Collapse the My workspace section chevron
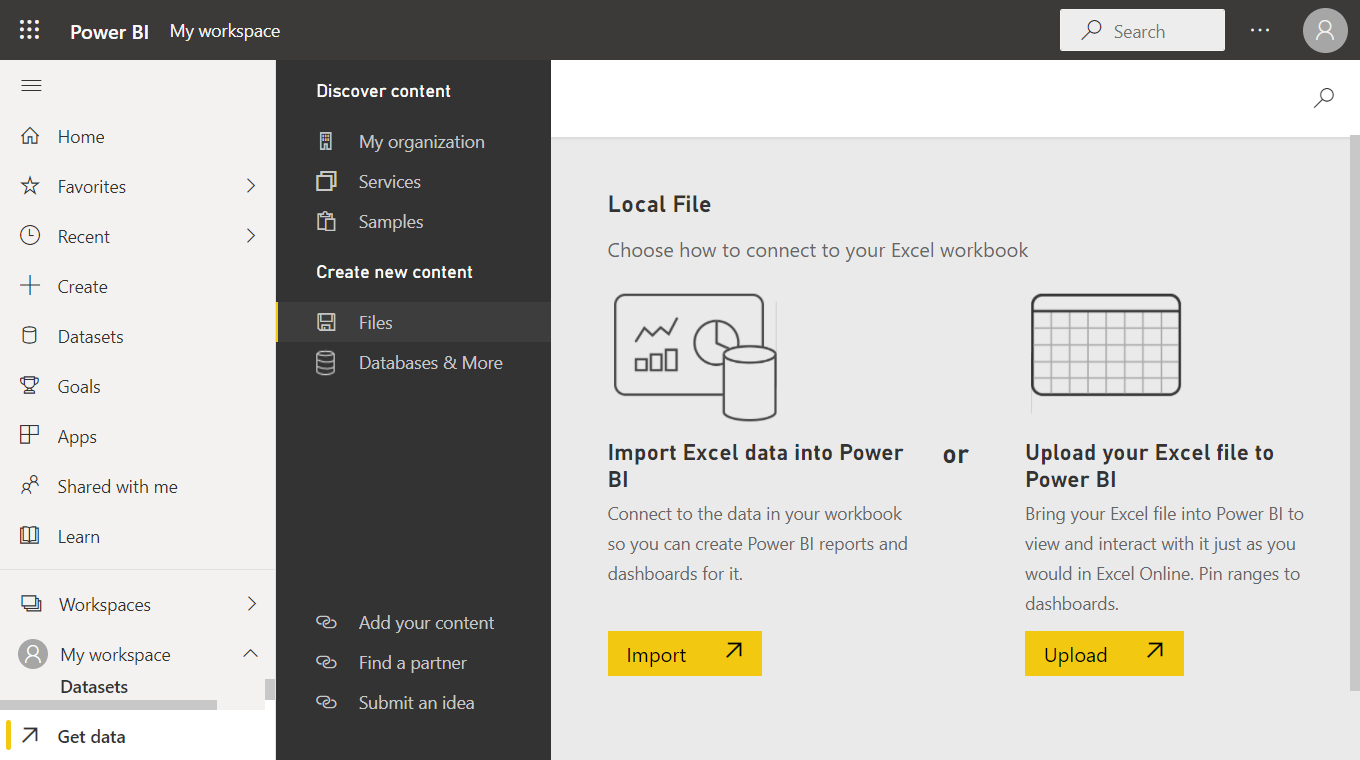 pyautogui.click(x=251, y=654)
